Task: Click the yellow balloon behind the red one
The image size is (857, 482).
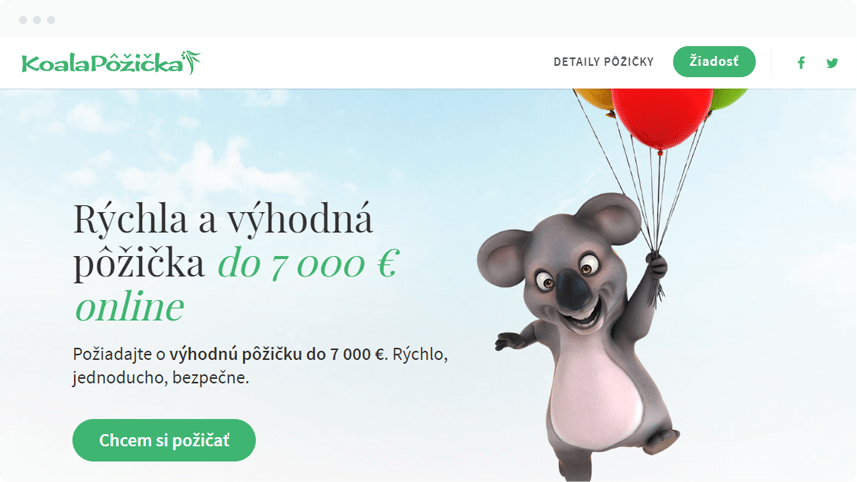Action: tap(595, 99)
